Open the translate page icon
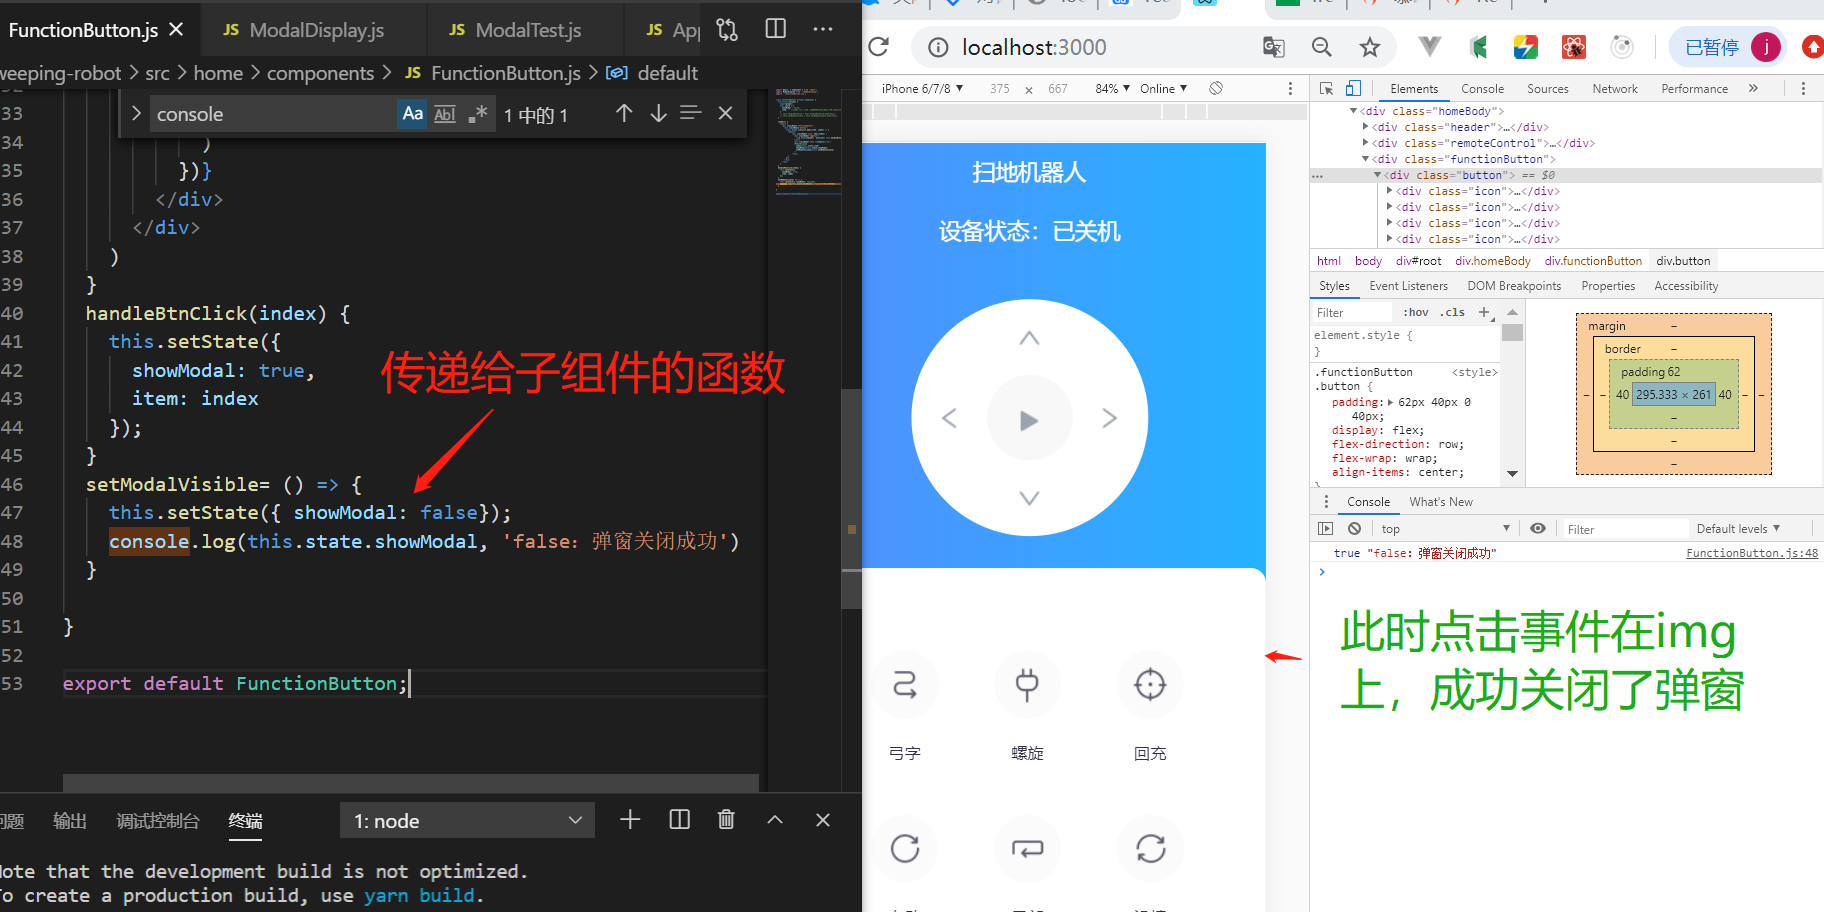Viewport: 1824px width, 912px height. [1273, 47]
